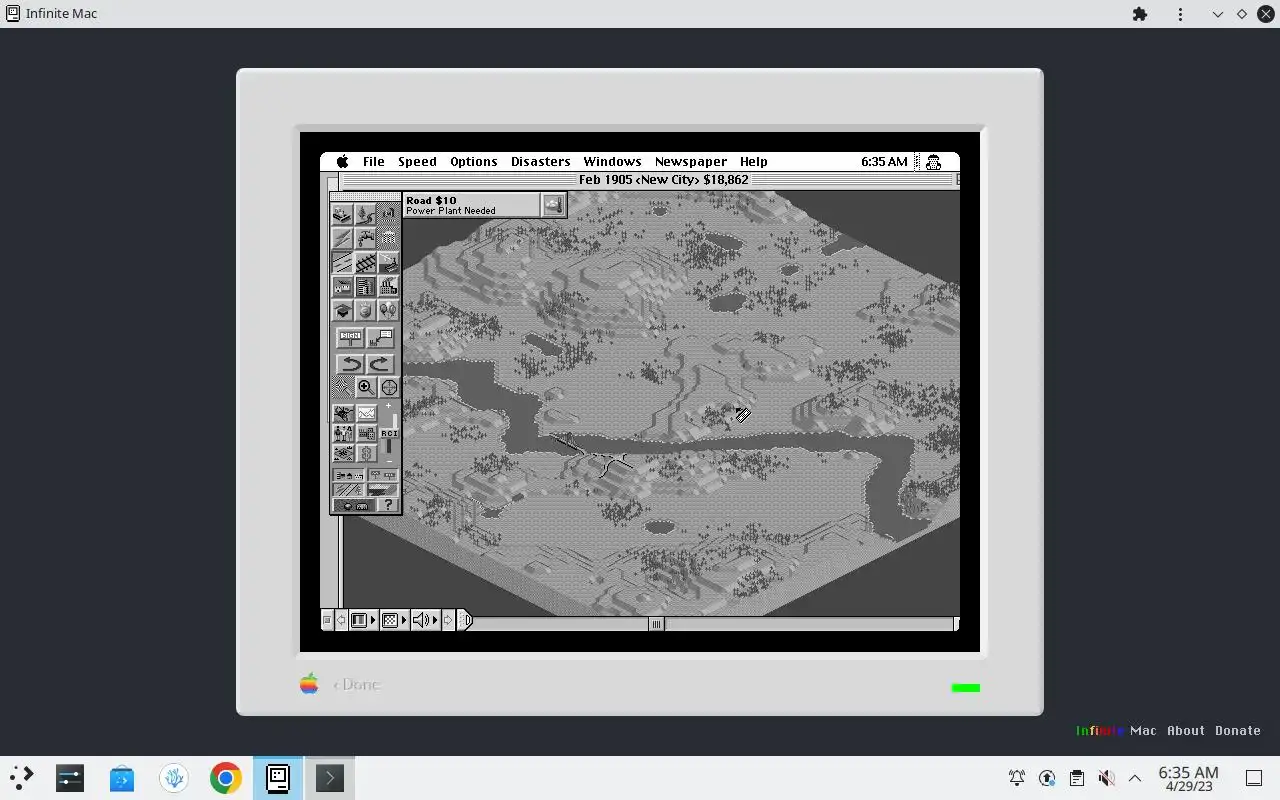This screenshot has width=1280, height=800.
Task: Click the weather status icon
Action: coord(553,205)
